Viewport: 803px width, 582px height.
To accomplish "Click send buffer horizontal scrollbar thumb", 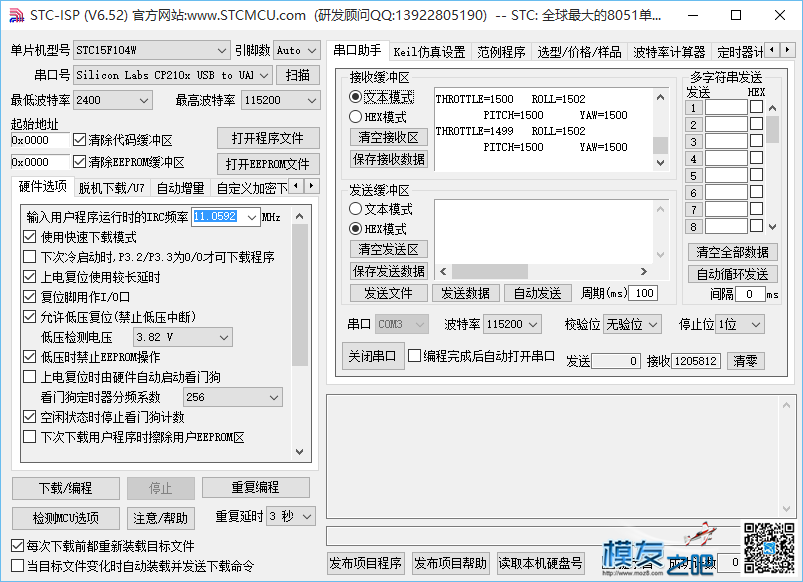I will [490, 272].
